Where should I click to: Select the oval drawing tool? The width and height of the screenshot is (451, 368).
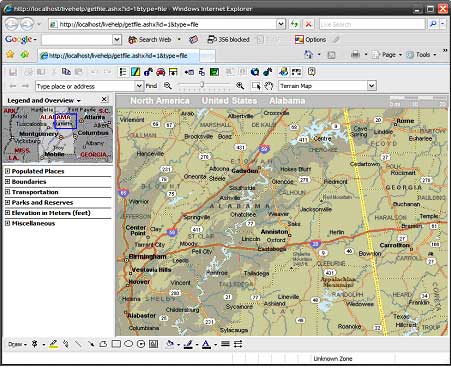(x=128, y=344)
